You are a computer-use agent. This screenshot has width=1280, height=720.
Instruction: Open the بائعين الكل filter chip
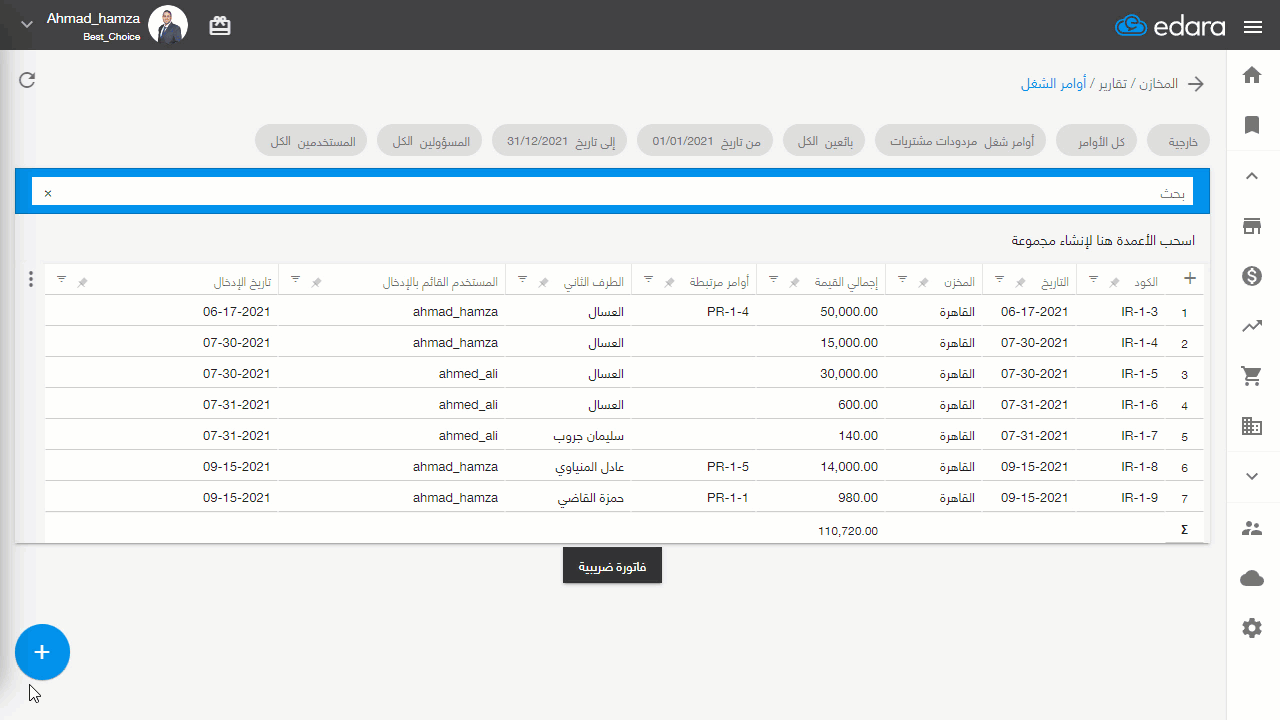pos(825,141)
